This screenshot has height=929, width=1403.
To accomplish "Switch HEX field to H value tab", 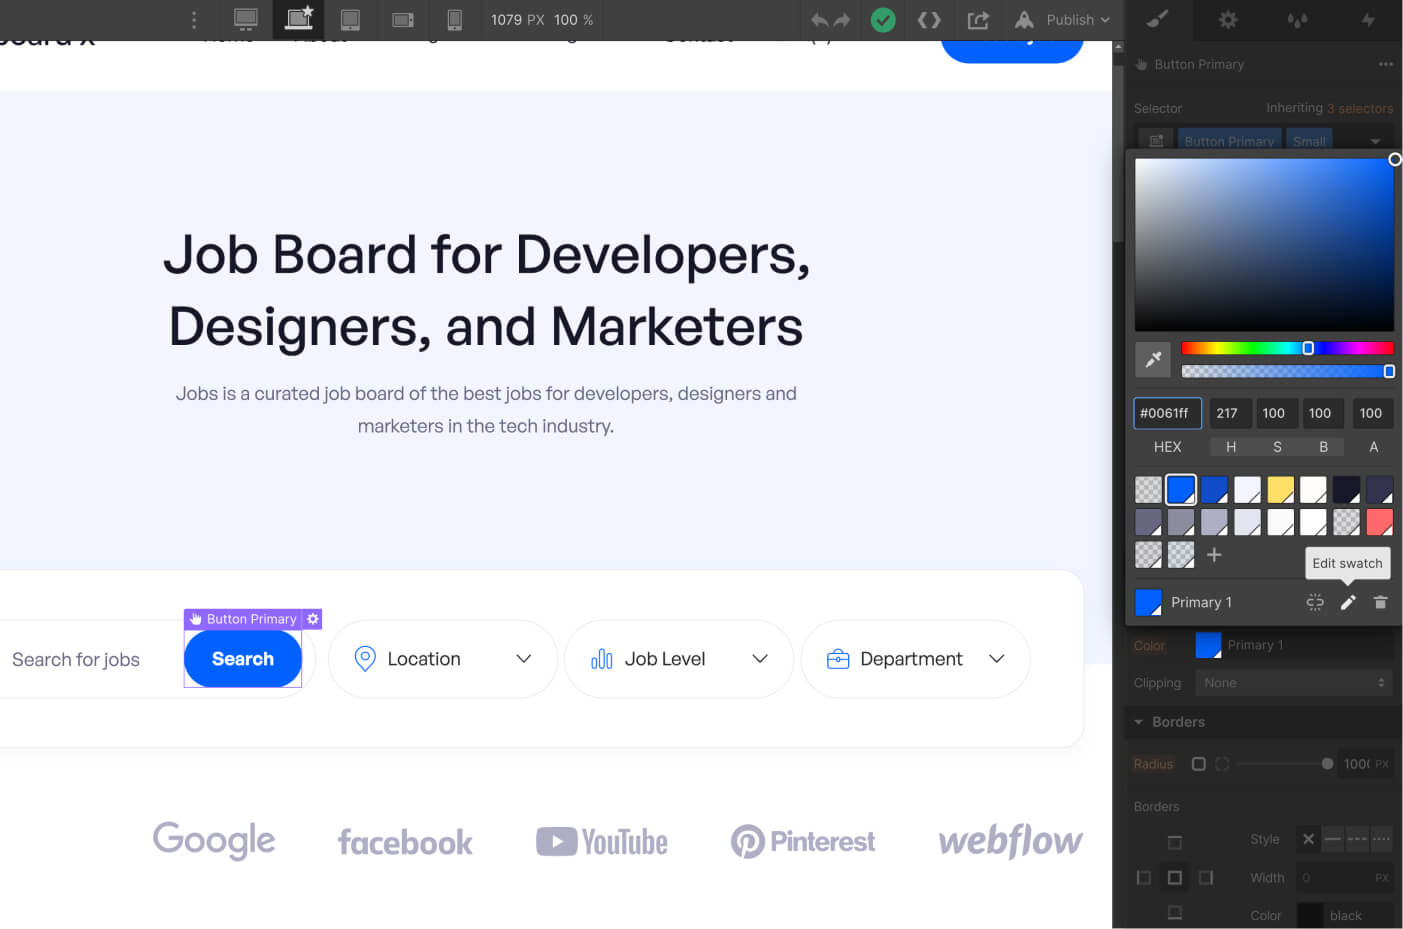I will point(1230,446).
